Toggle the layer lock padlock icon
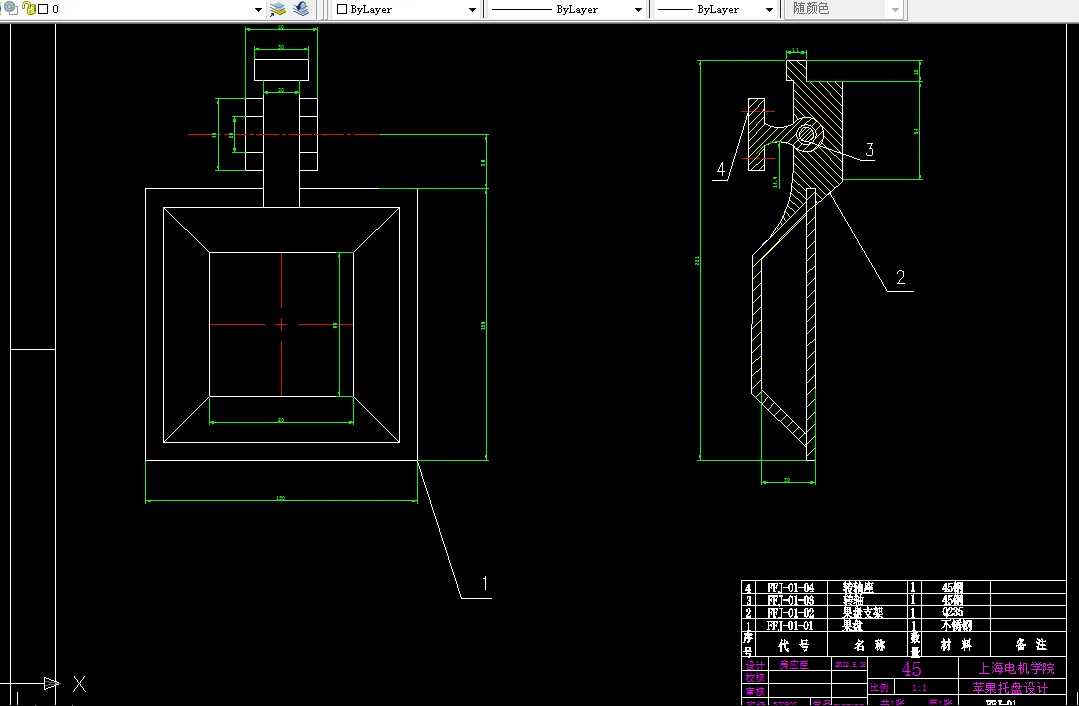 click(x=29, y=8)
